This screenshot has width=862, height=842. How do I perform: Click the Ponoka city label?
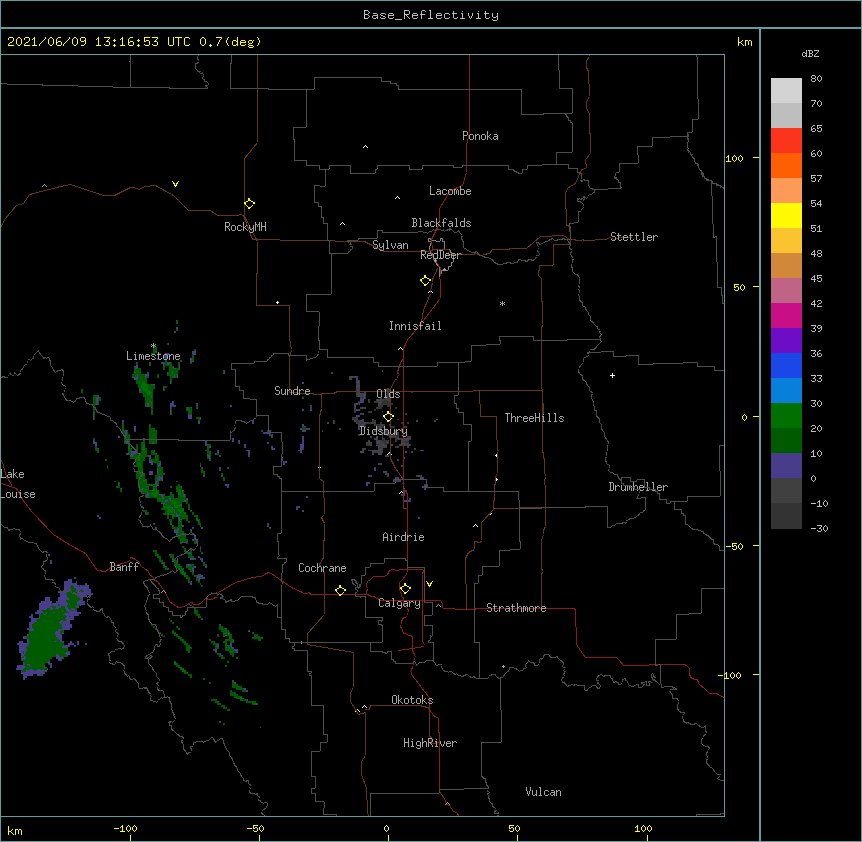pos(480,136)
